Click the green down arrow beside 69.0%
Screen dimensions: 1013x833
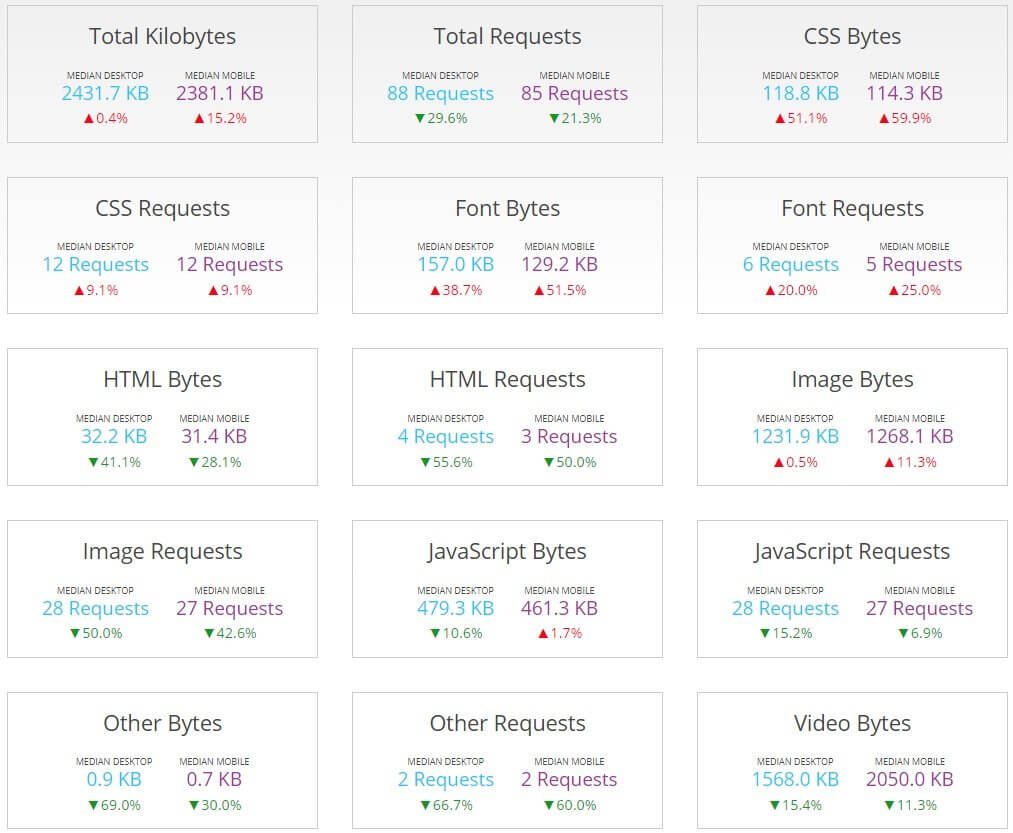coord(93,806)
